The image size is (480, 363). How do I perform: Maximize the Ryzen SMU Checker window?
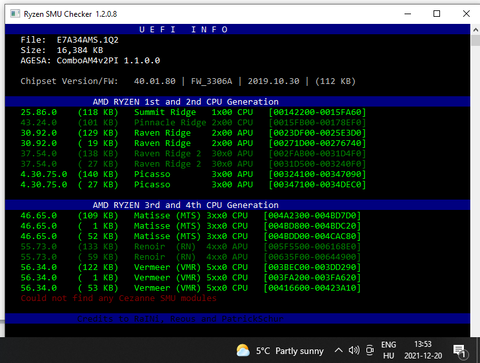pyautogui.click(x=437, y=14)
